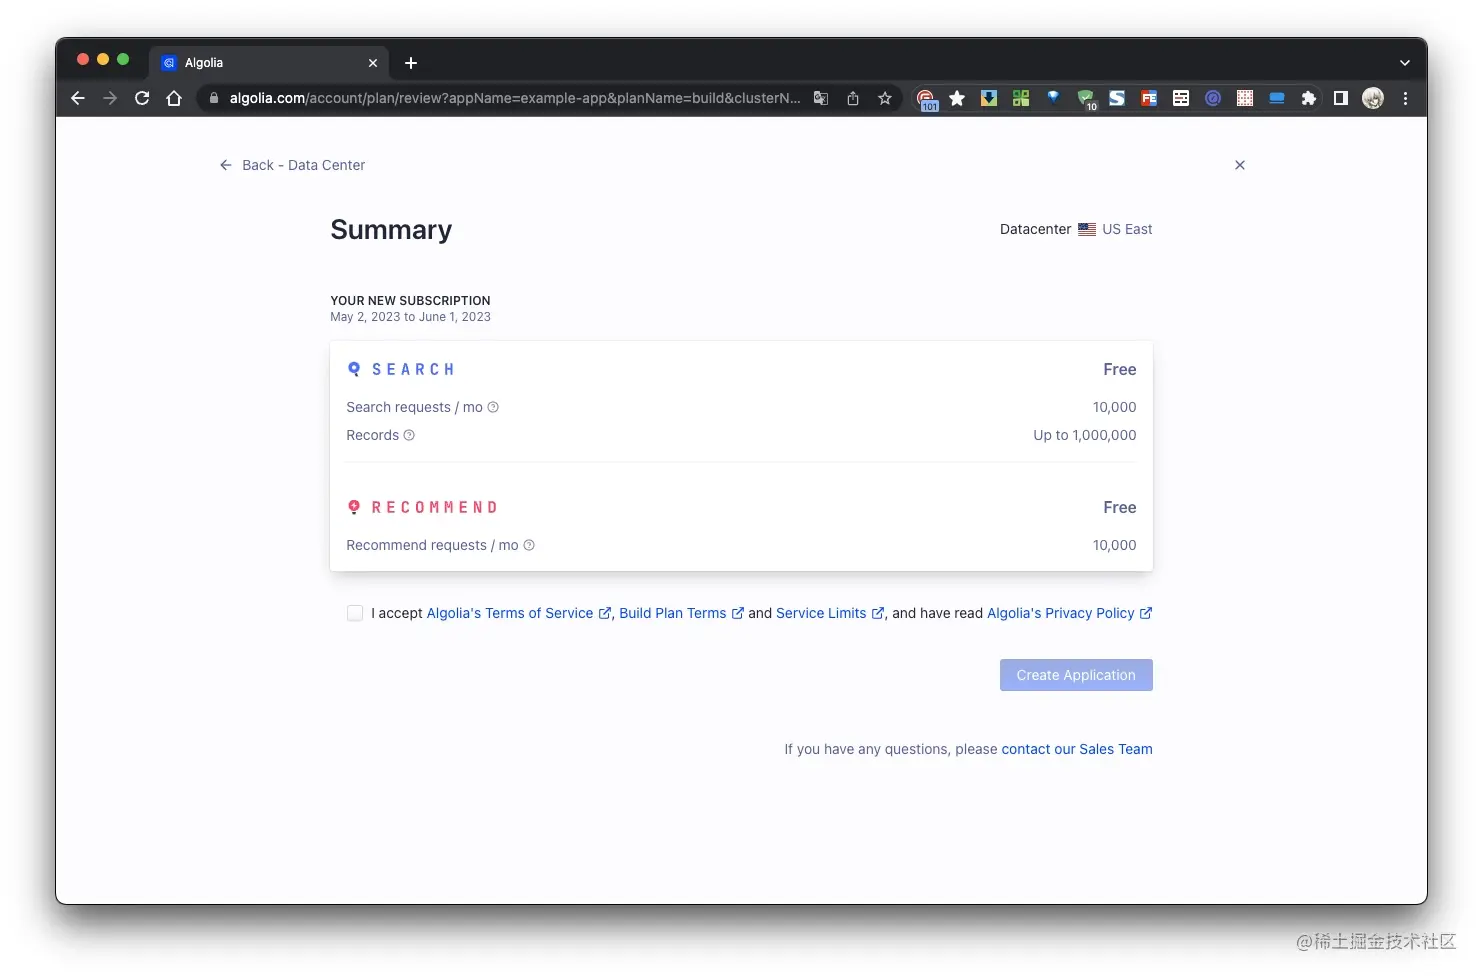The image size is (1483, 978).
Task: Open the browser extensions puzzle icon
Action: (x=1308, y=98)
